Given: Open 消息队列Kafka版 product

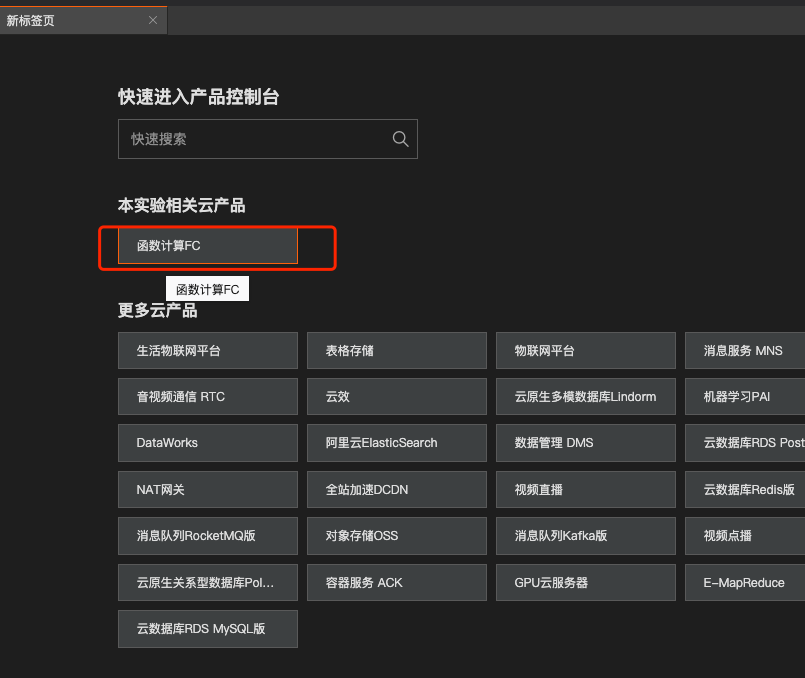Looking at the screenshot, I should (586, 536).
